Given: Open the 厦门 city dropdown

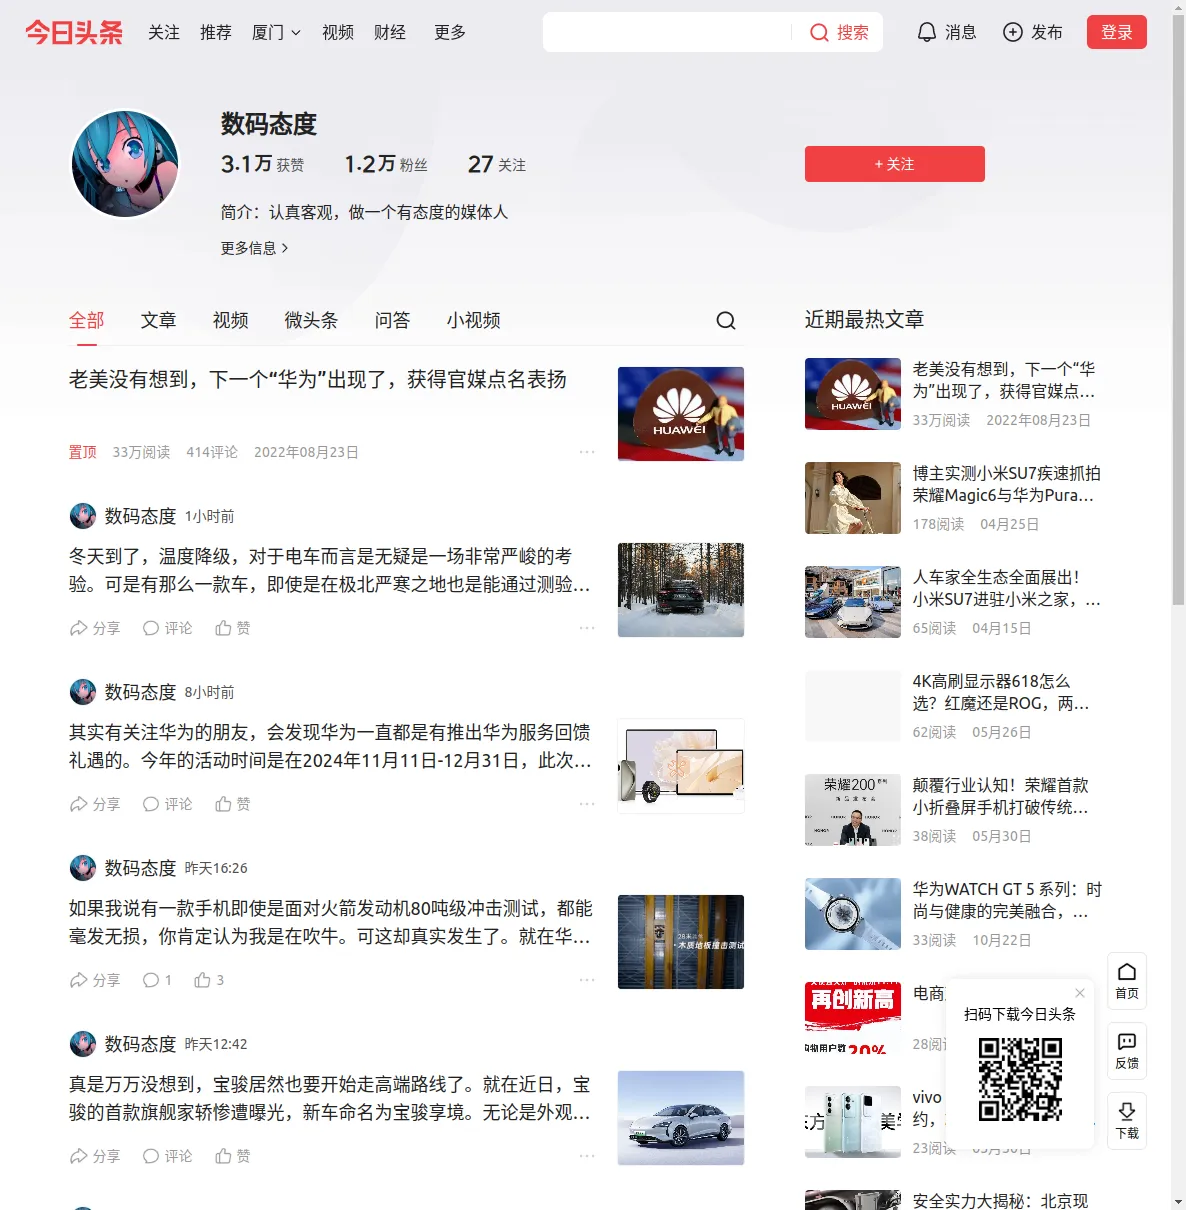Looking at the screenshot, I should (276, 32).
